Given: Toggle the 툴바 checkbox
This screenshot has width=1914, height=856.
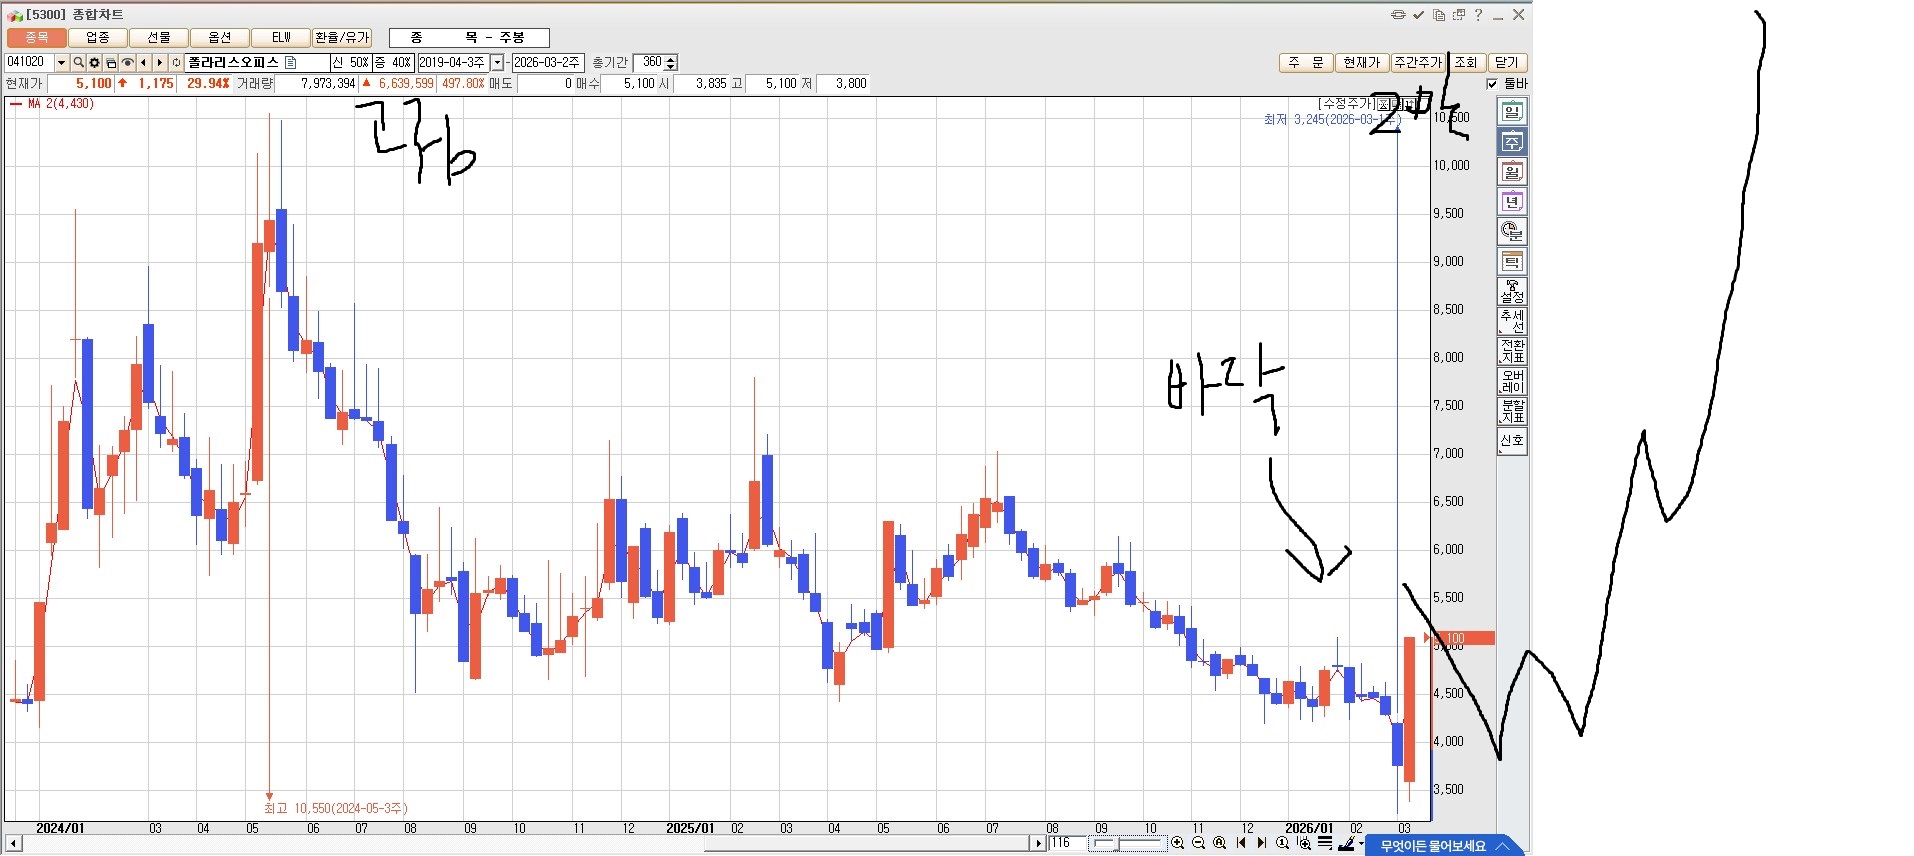Looking at the screenshot, I should pyautogui.click(x=1492, y=84).
